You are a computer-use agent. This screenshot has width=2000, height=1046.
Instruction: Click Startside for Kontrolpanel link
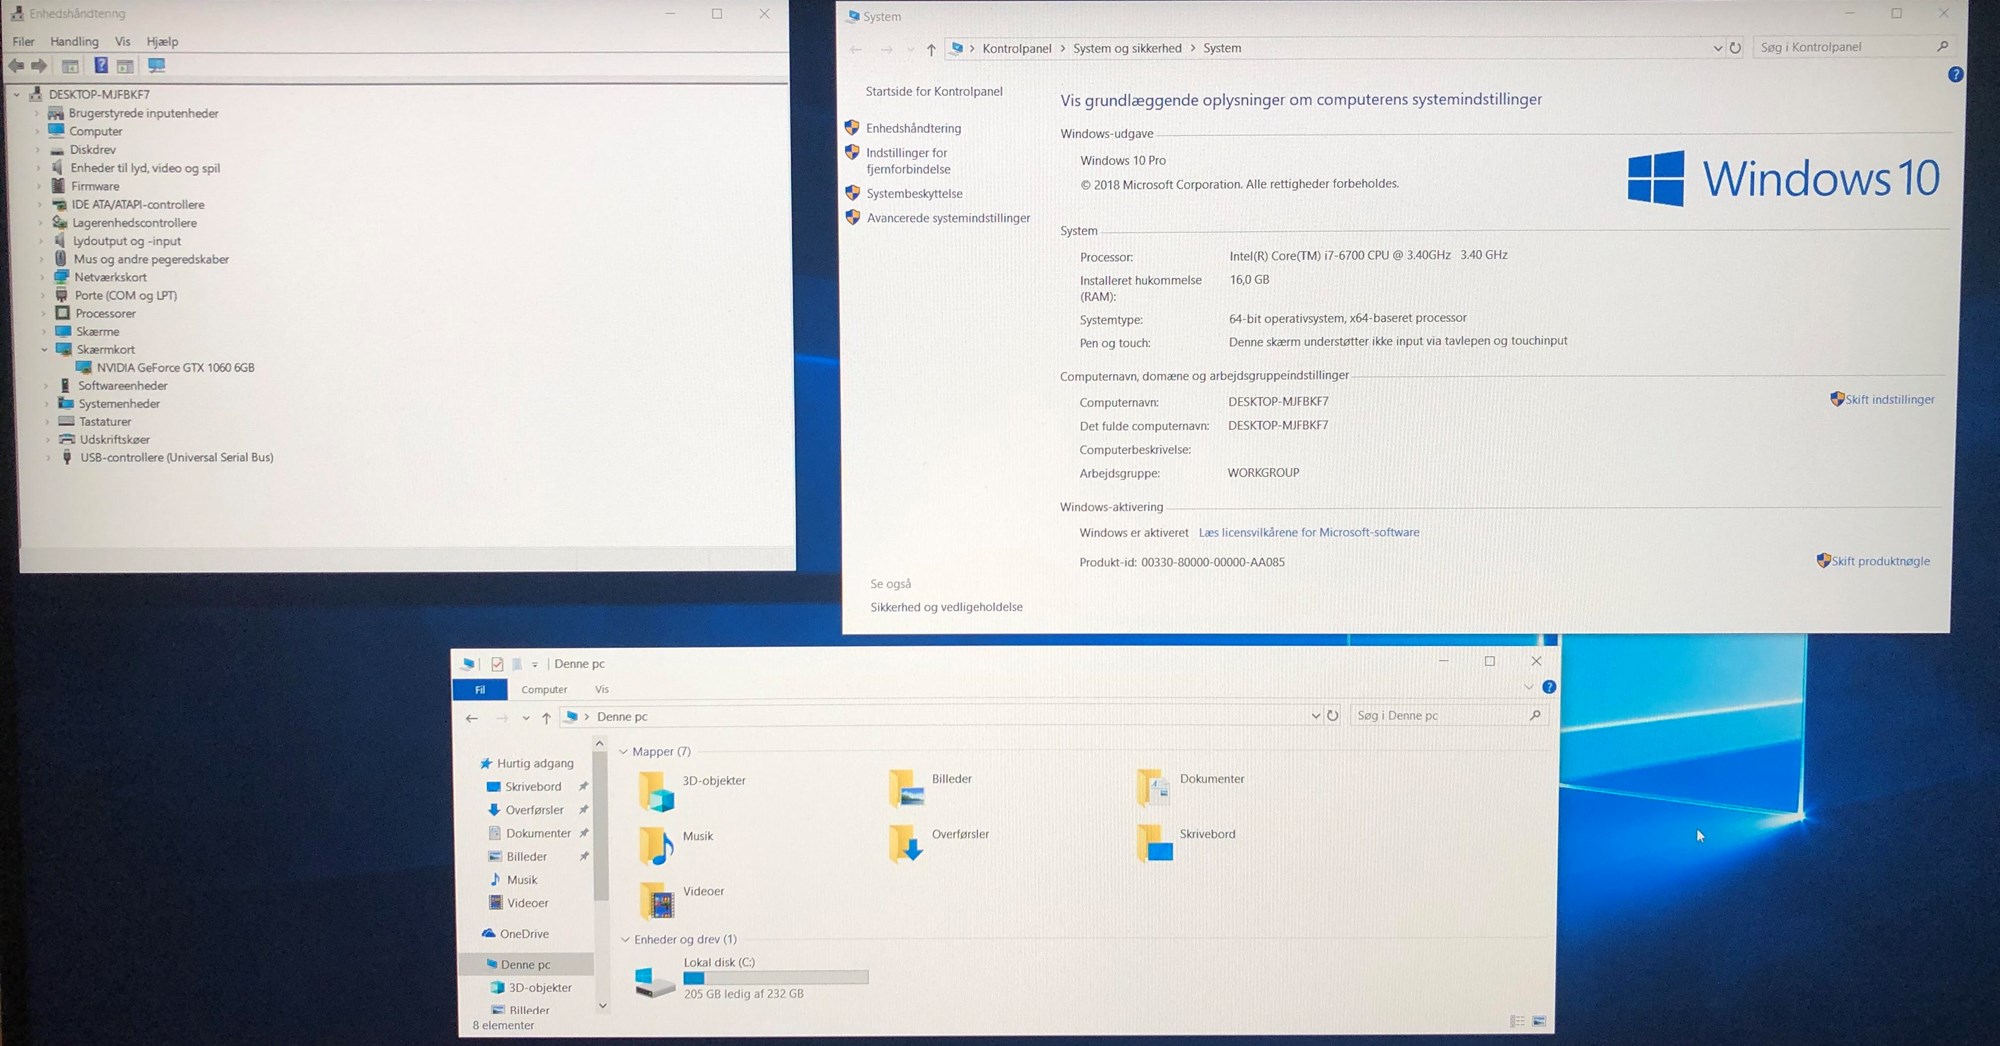pyautogui.click(x=933, y=91)
